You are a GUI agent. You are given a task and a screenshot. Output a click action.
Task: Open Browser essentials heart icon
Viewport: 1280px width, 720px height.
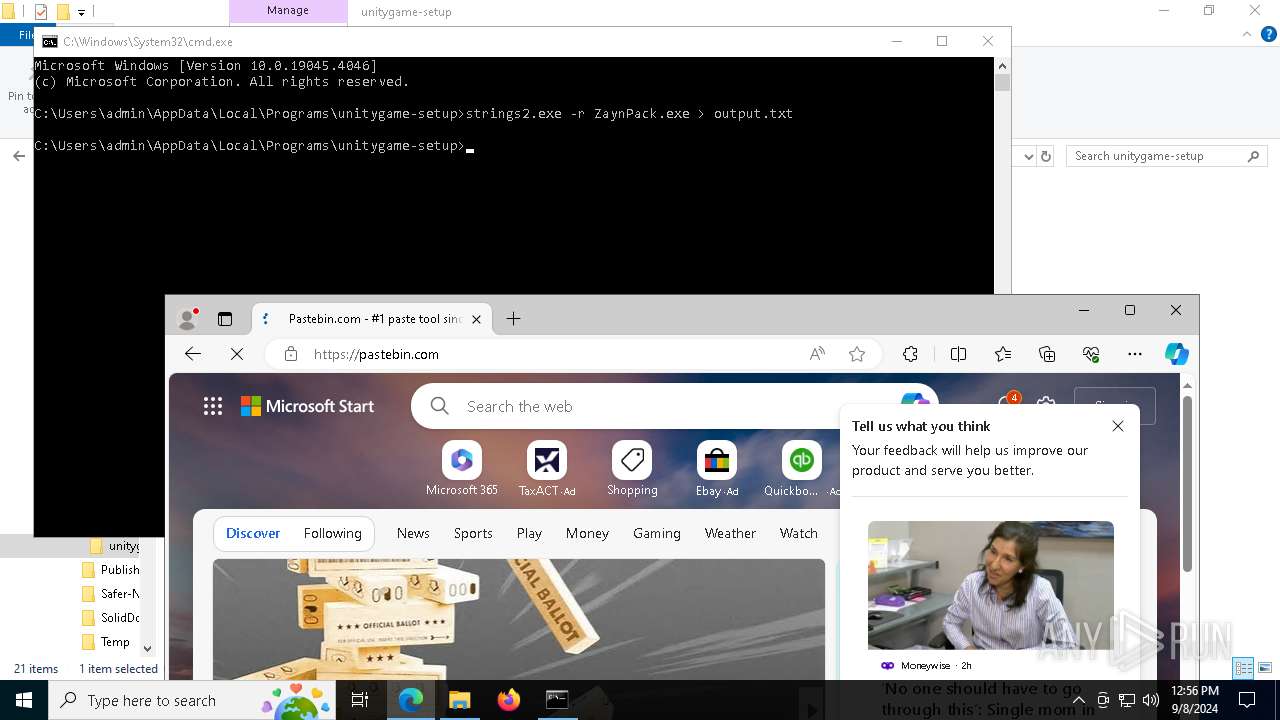(x=1091, y=354)
